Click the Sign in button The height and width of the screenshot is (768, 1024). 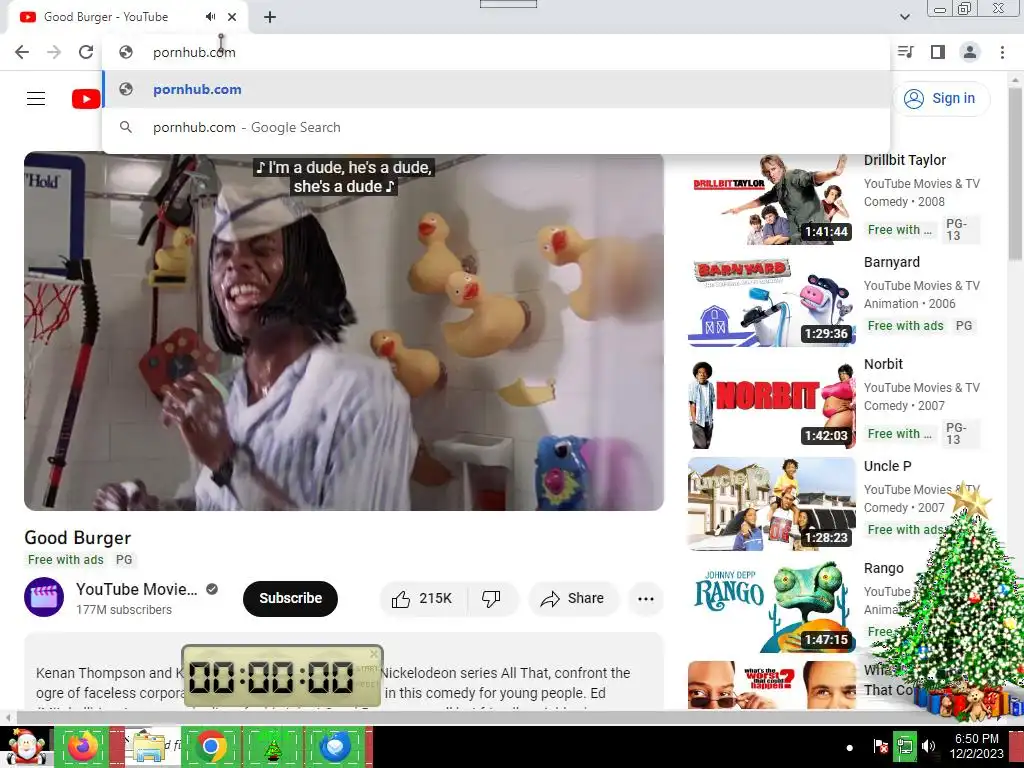coord(940,99)
